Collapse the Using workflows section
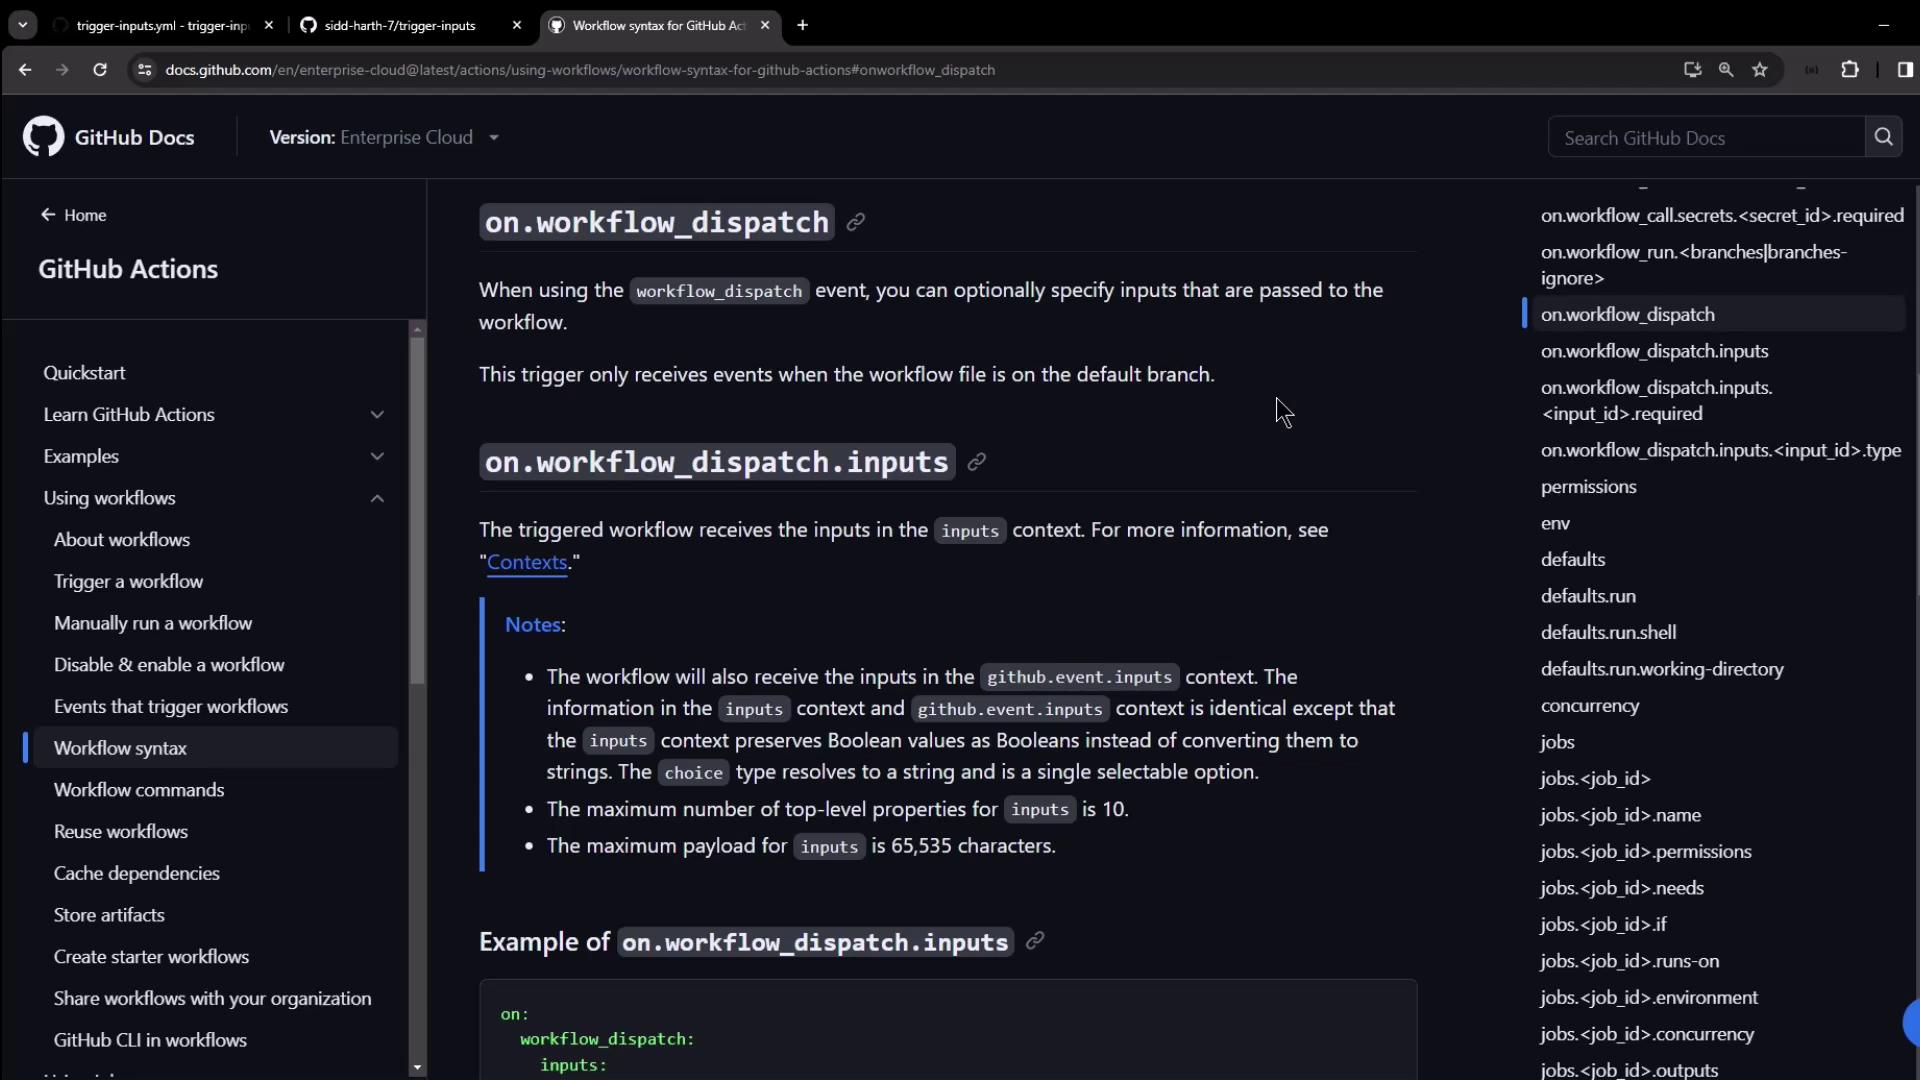Screen dimensions: 1920x1080 coord(377,498)
